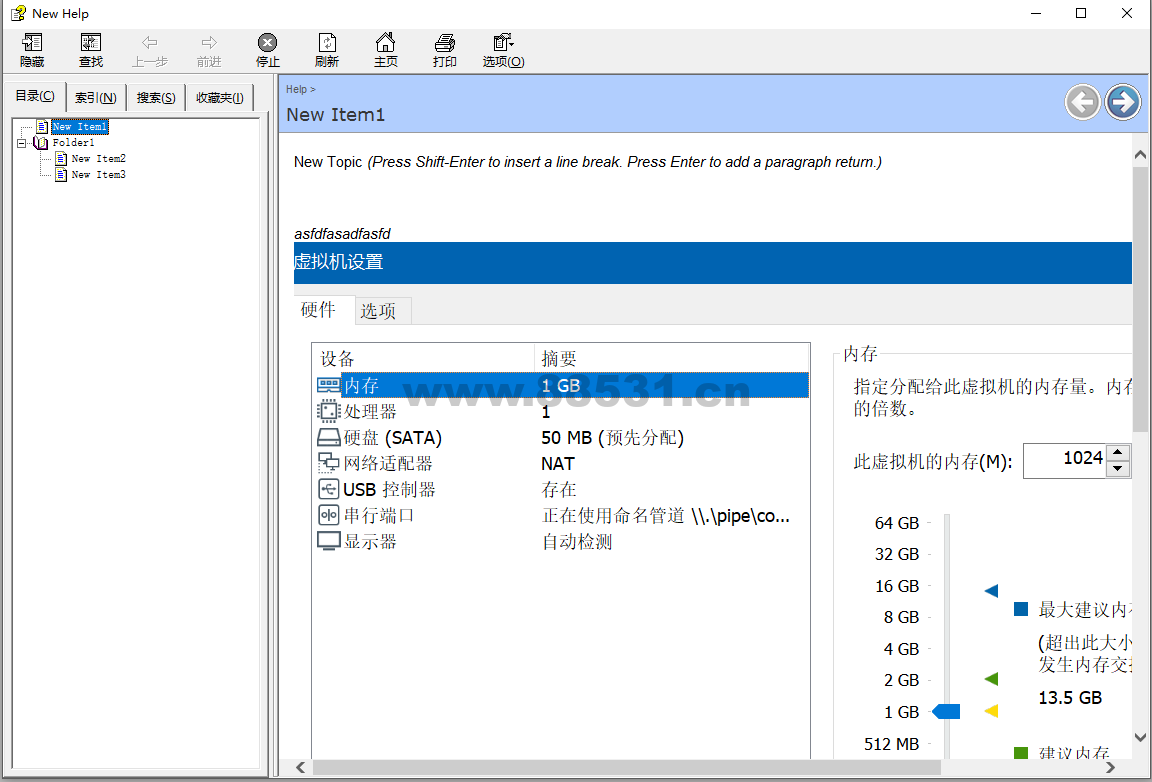Click the 自动检测 summary value
Screen dimensions: 1152x782
(577, 542)
